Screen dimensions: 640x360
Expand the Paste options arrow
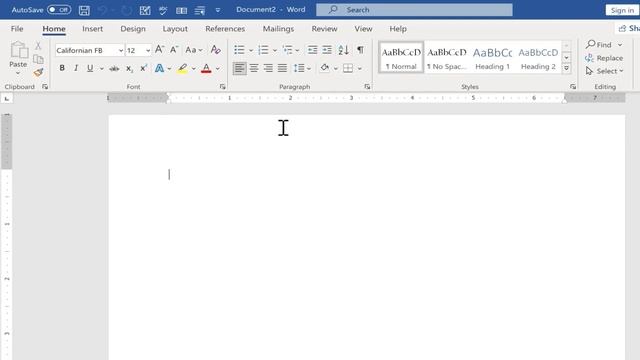pyautogui.click(x=18, y=73)
